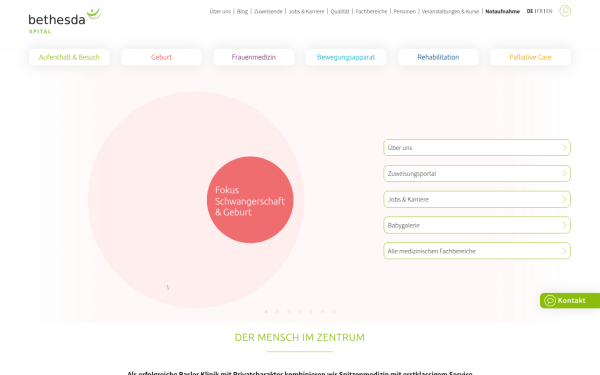Select the sixth slider dot

click(x=323, y=311)
